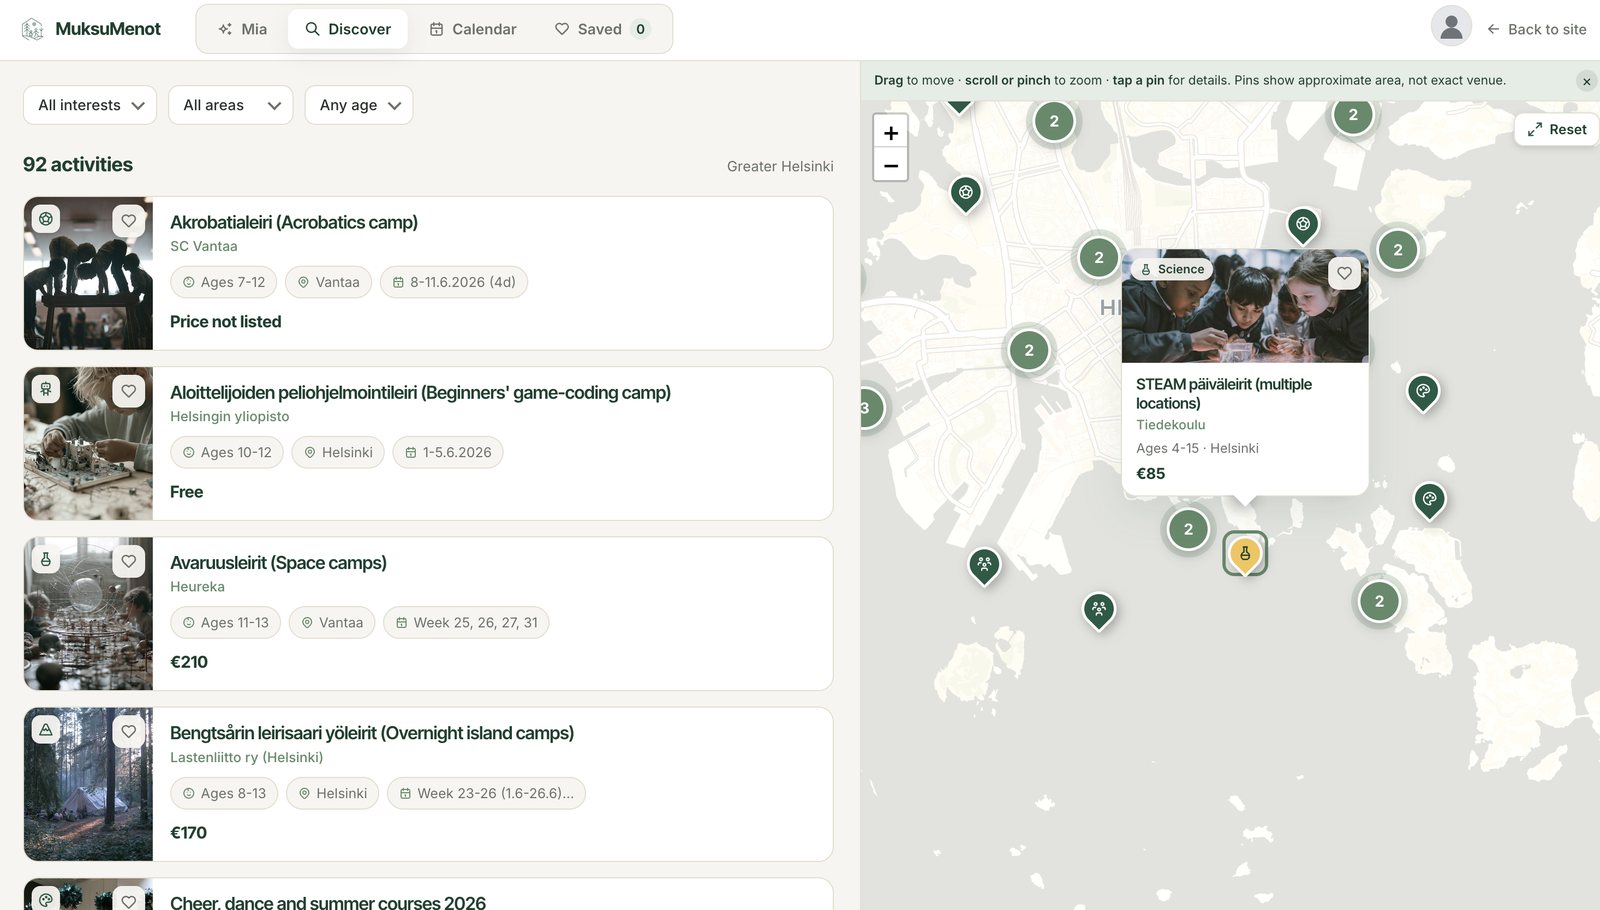Click the flask badge on Avaruusleirit thumbnail
This screenshot has width=1600, height=910.
pos(46,559)
